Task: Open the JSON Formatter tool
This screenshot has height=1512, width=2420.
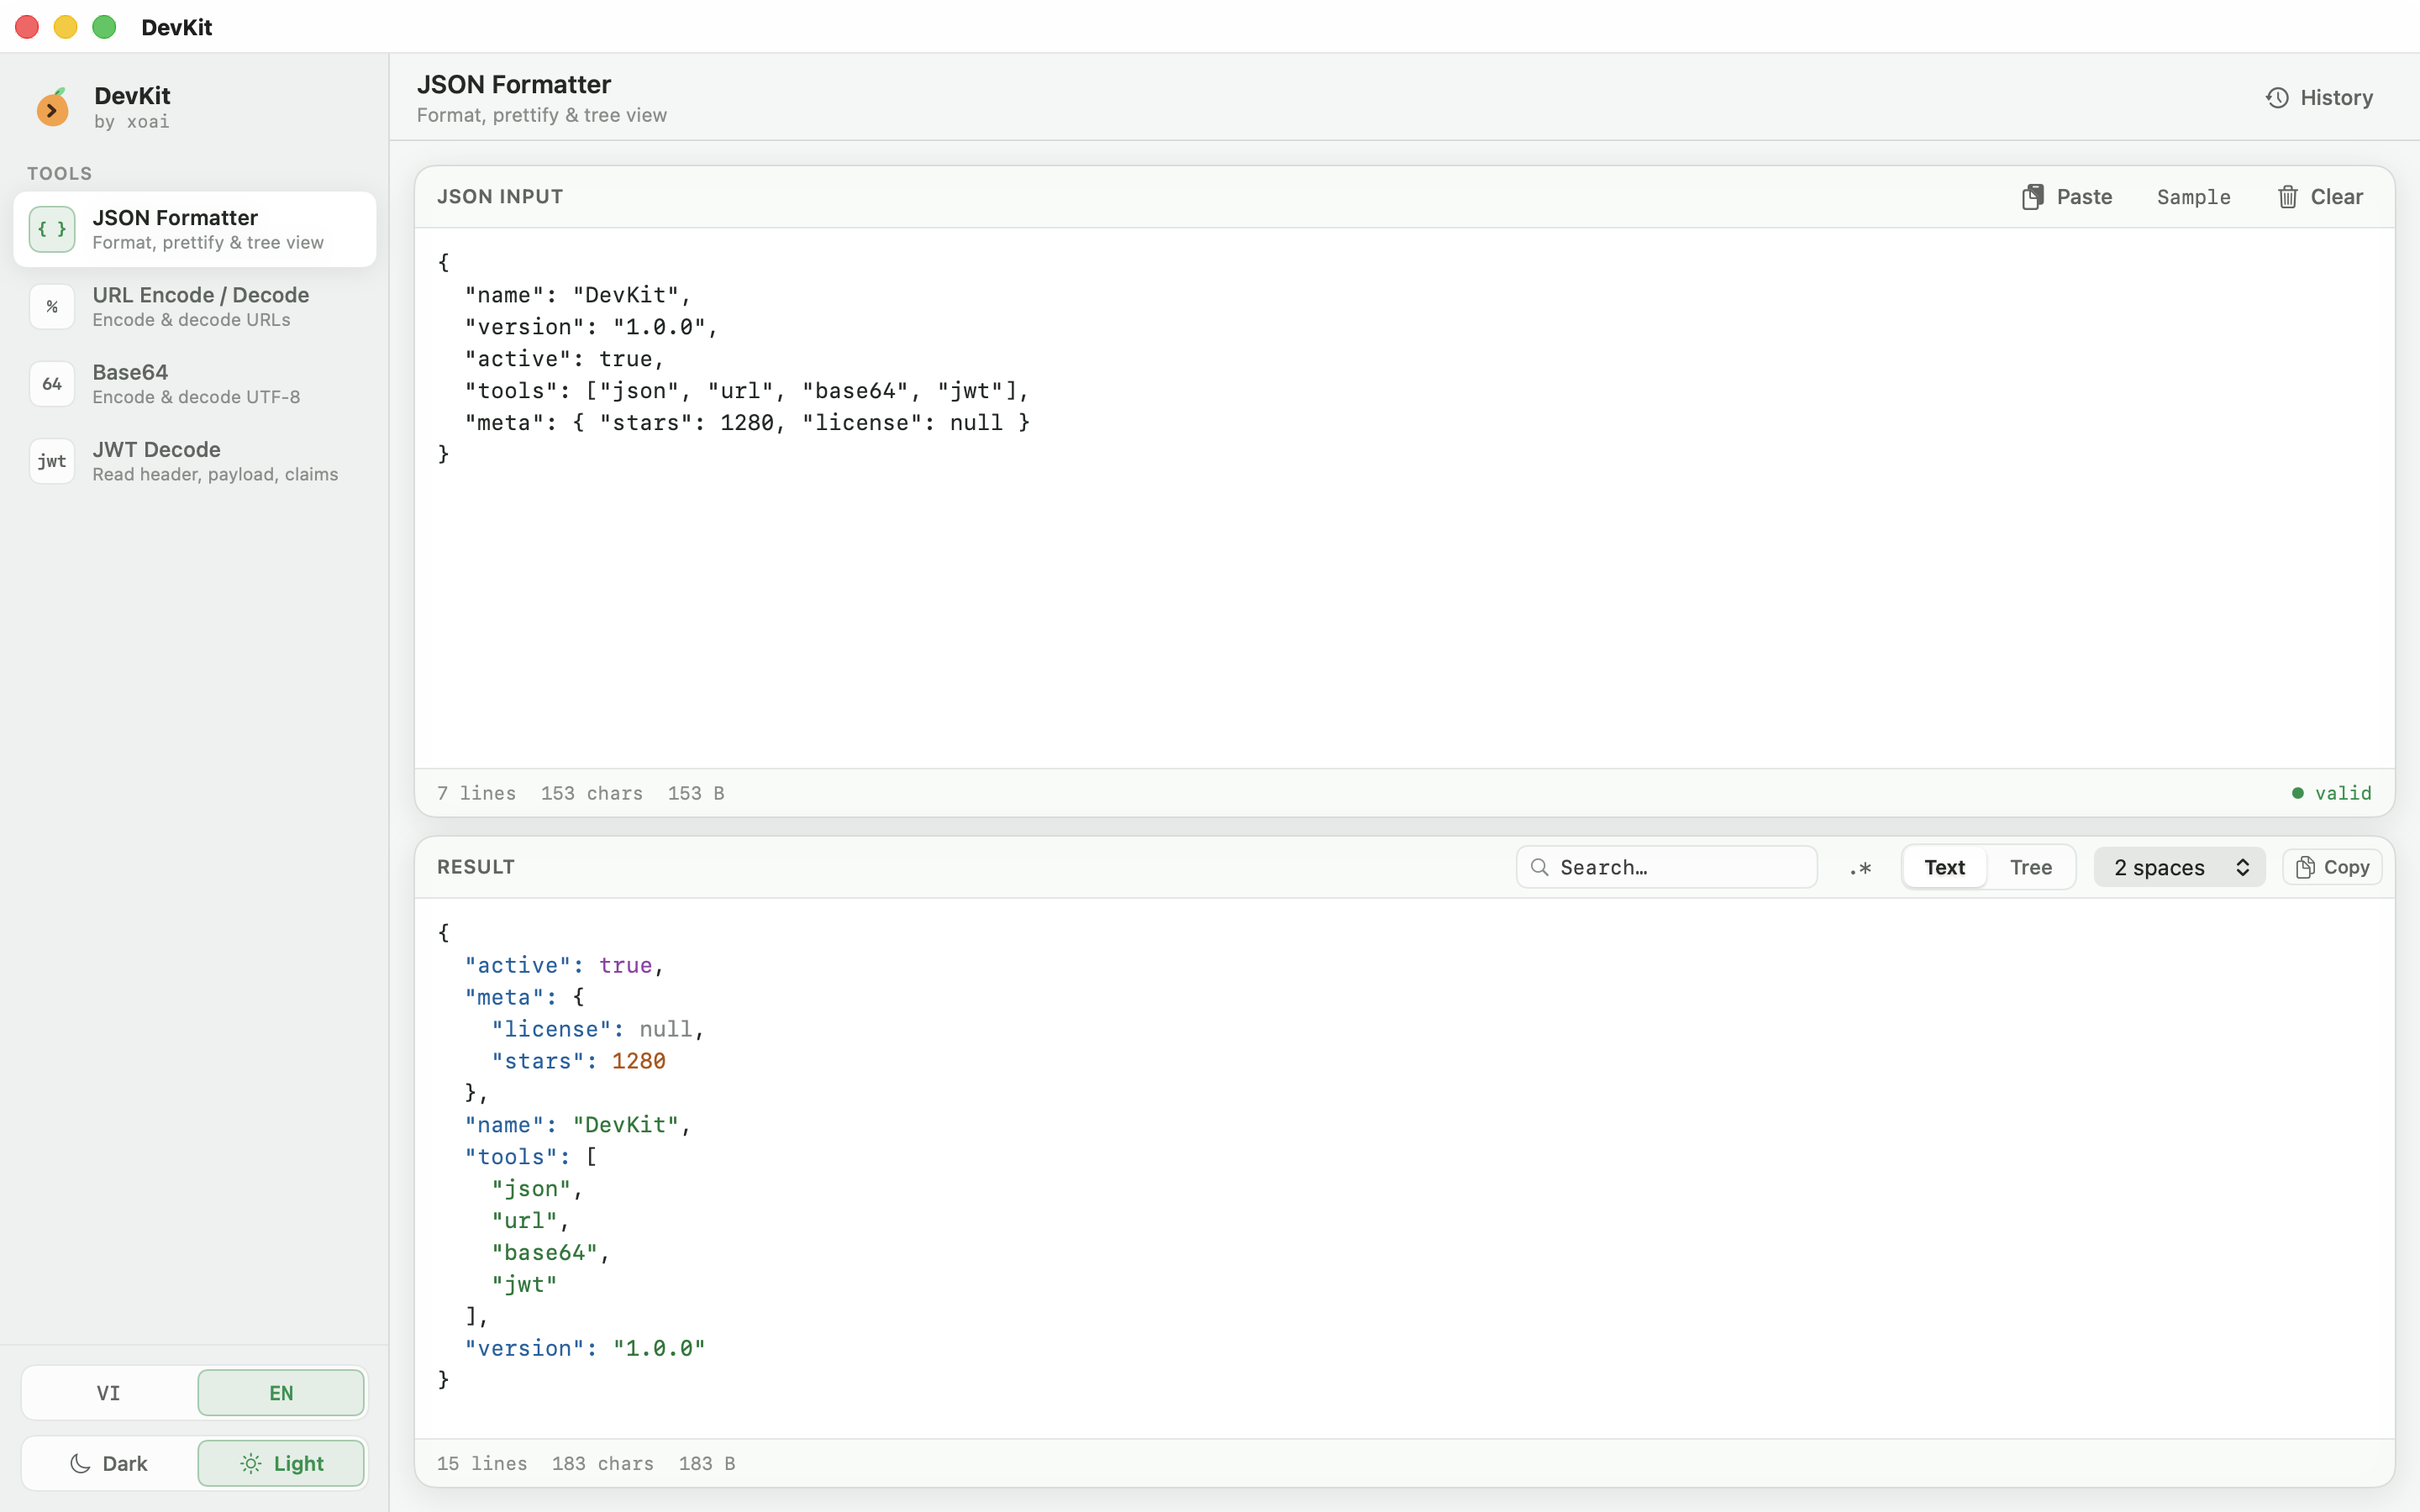Action: pos(195,229)
